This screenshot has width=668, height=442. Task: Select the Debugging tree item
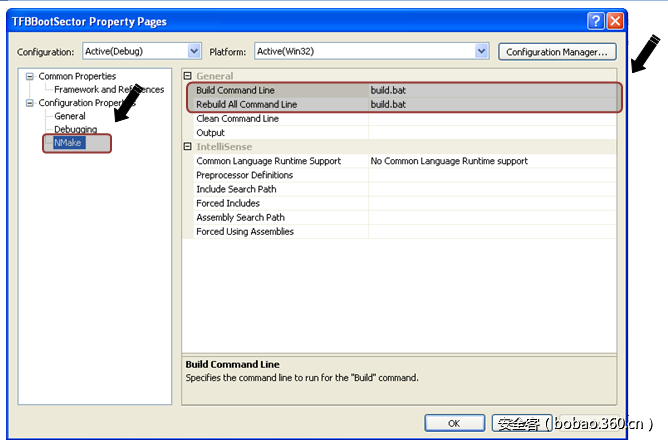76,130
